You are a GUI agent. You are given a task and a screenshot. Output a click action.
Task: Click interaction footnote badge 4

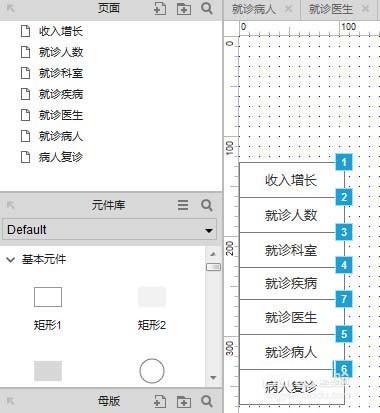point(344,266)
